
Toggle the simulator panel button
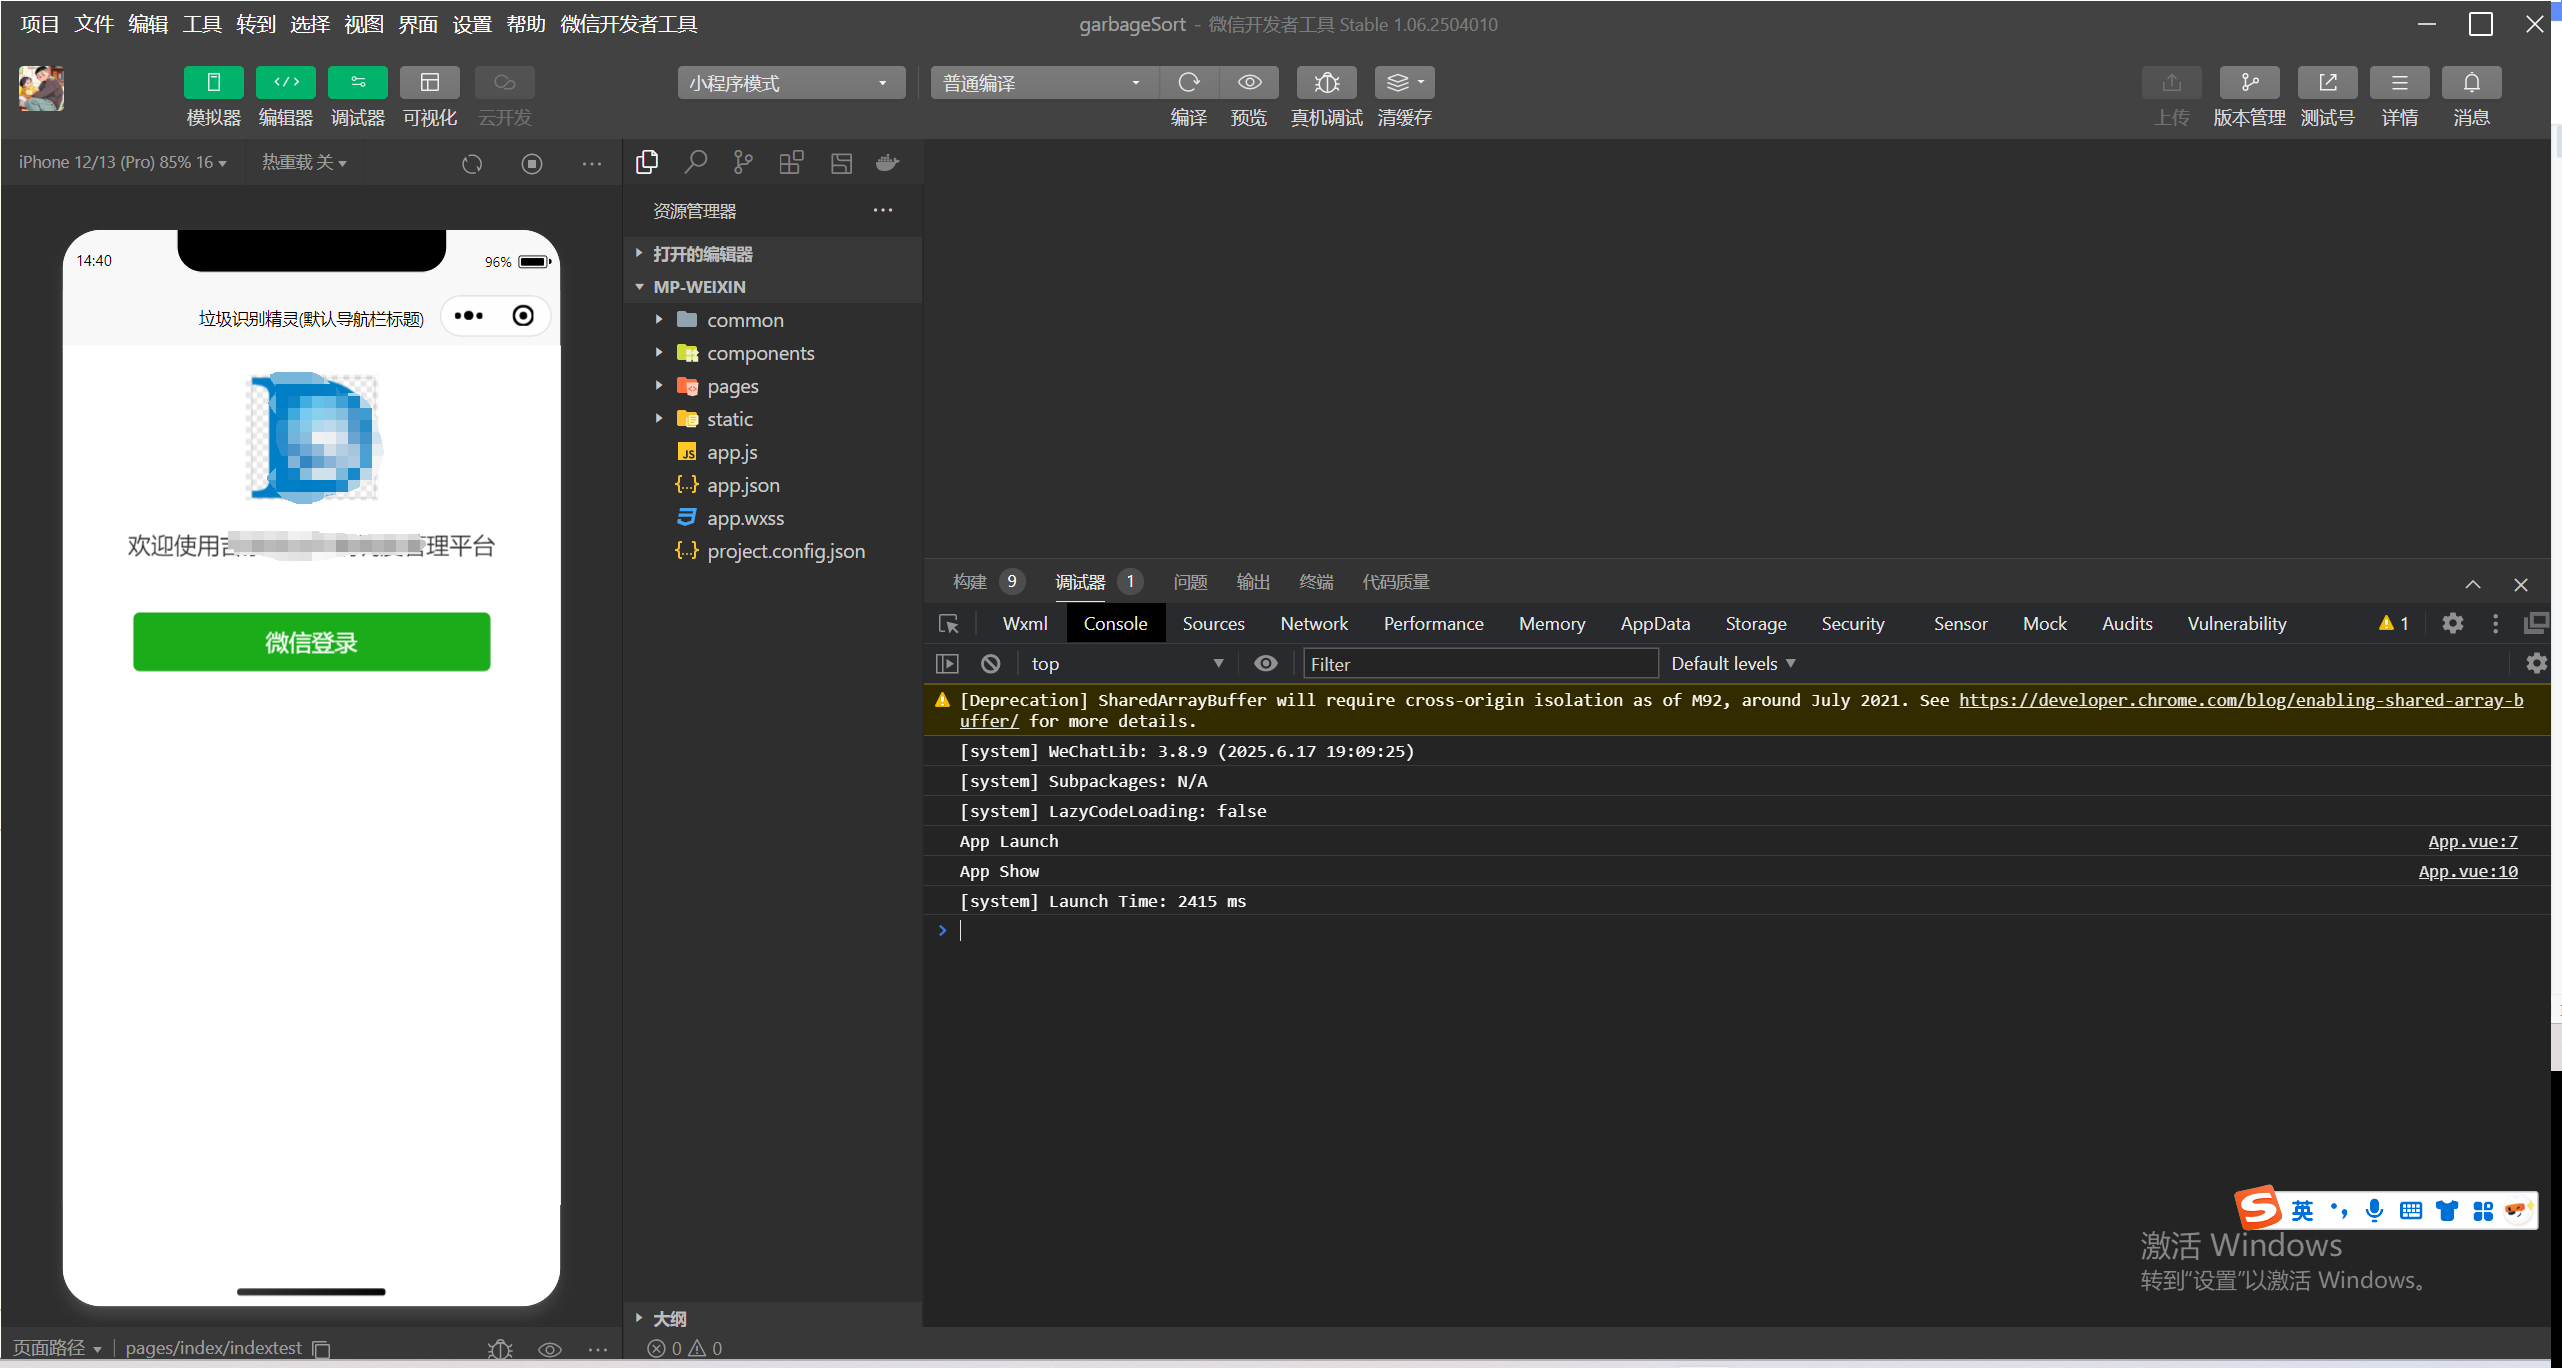213,83
